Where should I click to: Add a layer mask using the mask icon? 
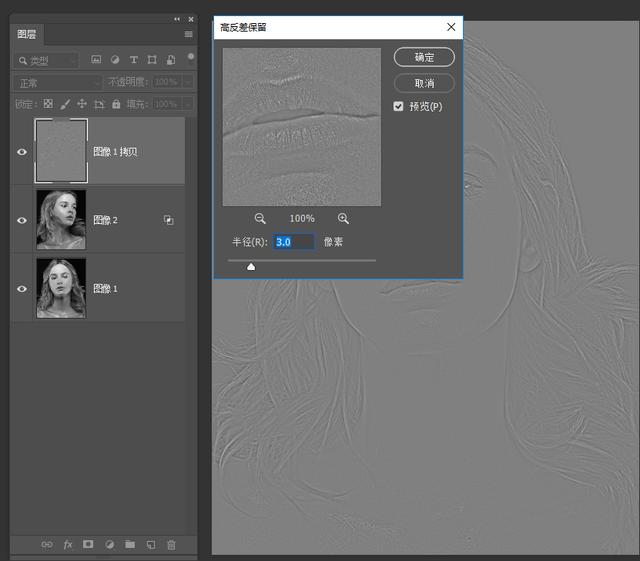[88, 544]
